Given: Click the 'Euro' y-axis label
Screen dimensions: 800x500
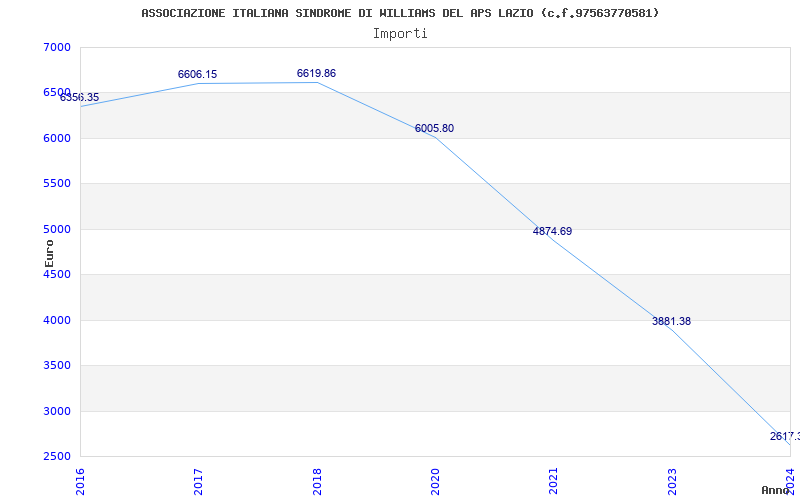Looking at the screenshot, I should pos(49,254).
